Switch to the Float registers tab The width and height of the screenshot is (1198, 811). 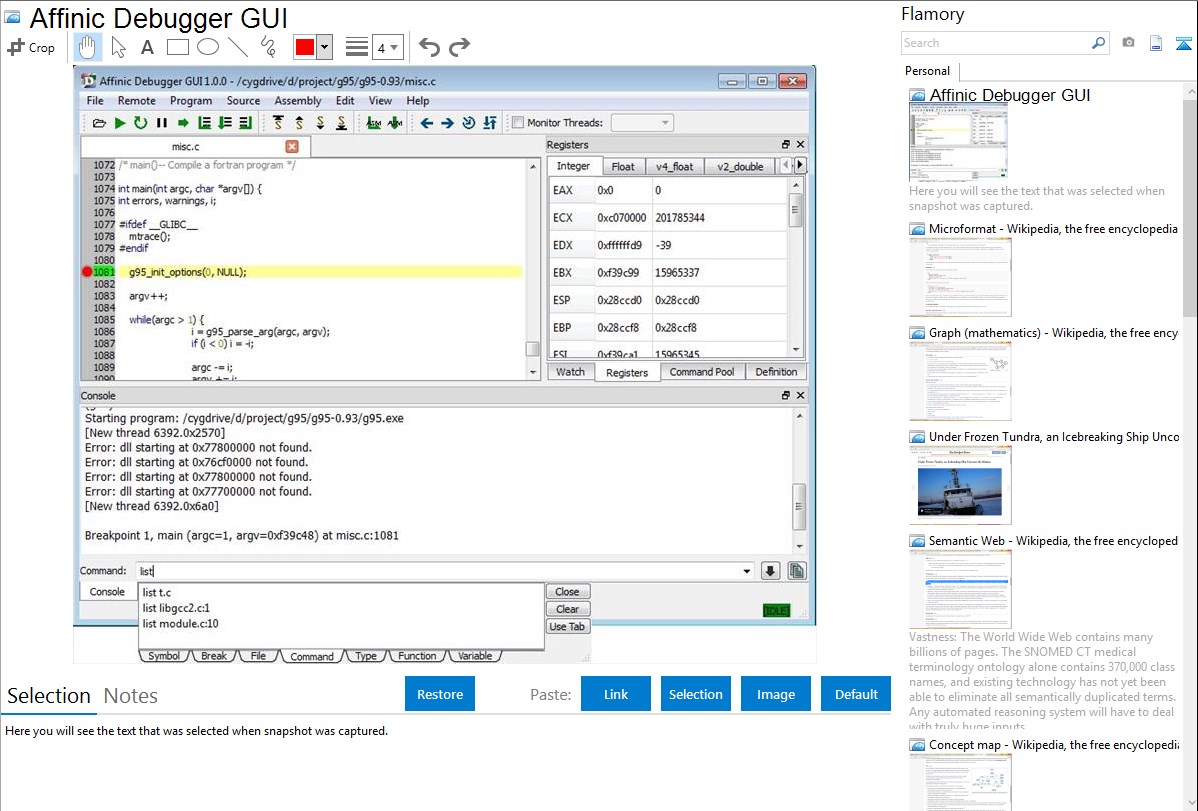623,167
